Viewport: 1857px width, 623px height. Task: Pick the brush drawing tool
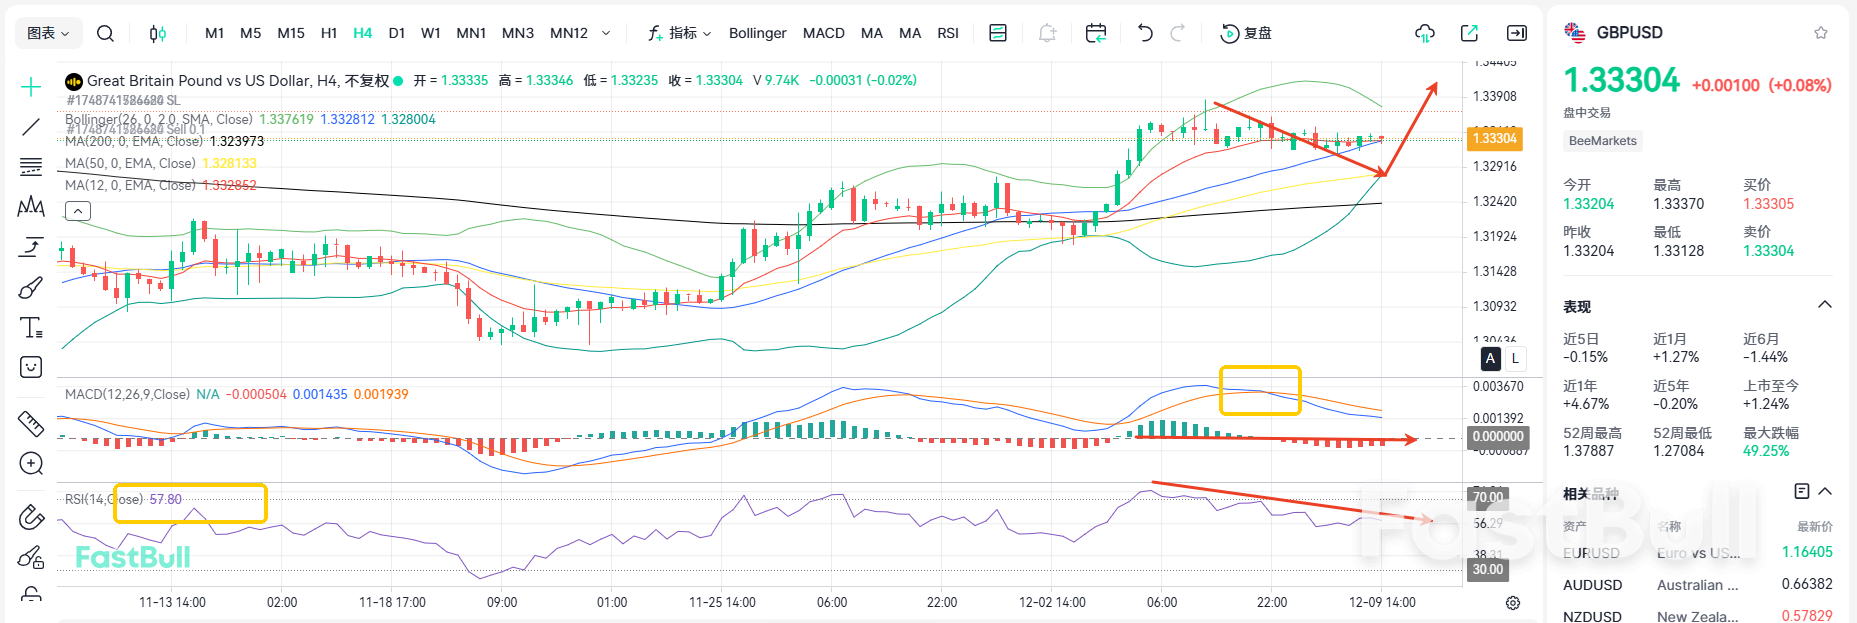pos(31,288)
